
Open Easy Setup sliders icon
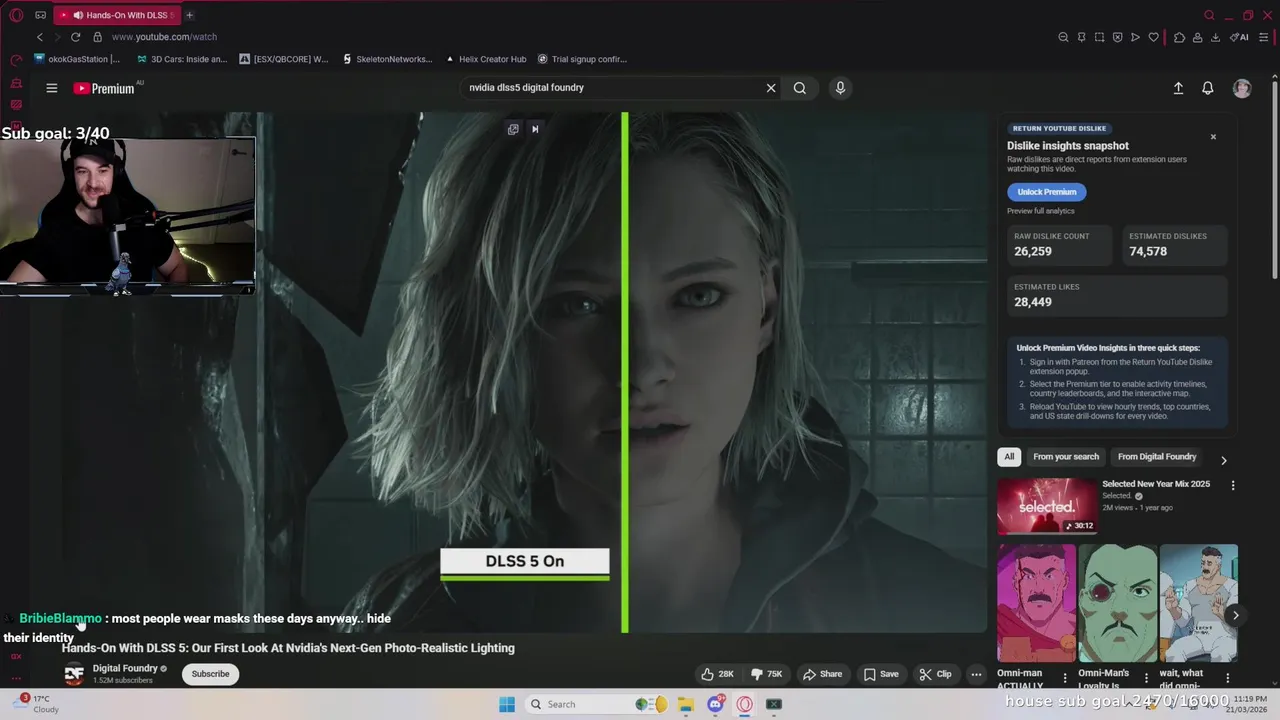click(x=1264, y=37)
